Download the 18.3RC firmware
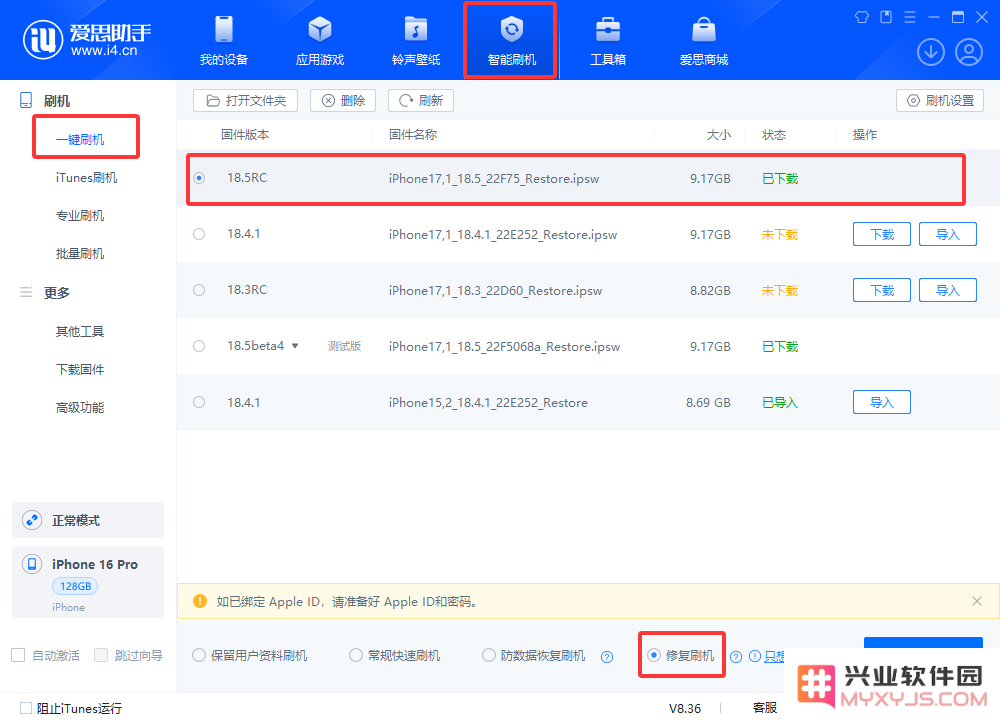The image size is (1000, 723). (882, 290)
